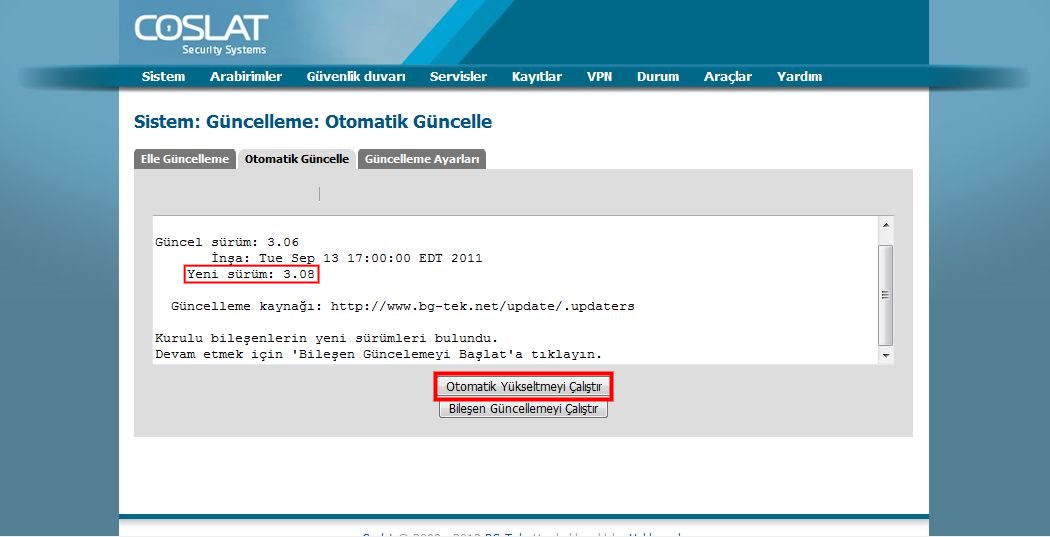Open the VPN menu
1050x537 pixels.
tap(599, 77)
